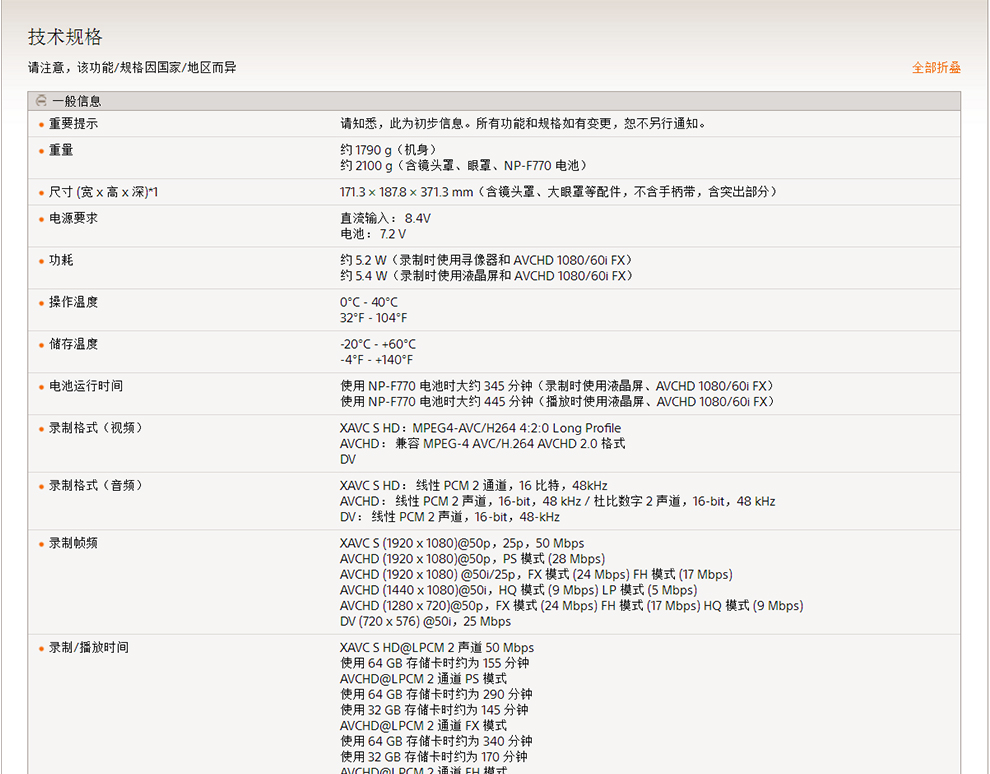Click the XAVC S (1920 x 1080)@50p line

[462, 543]
